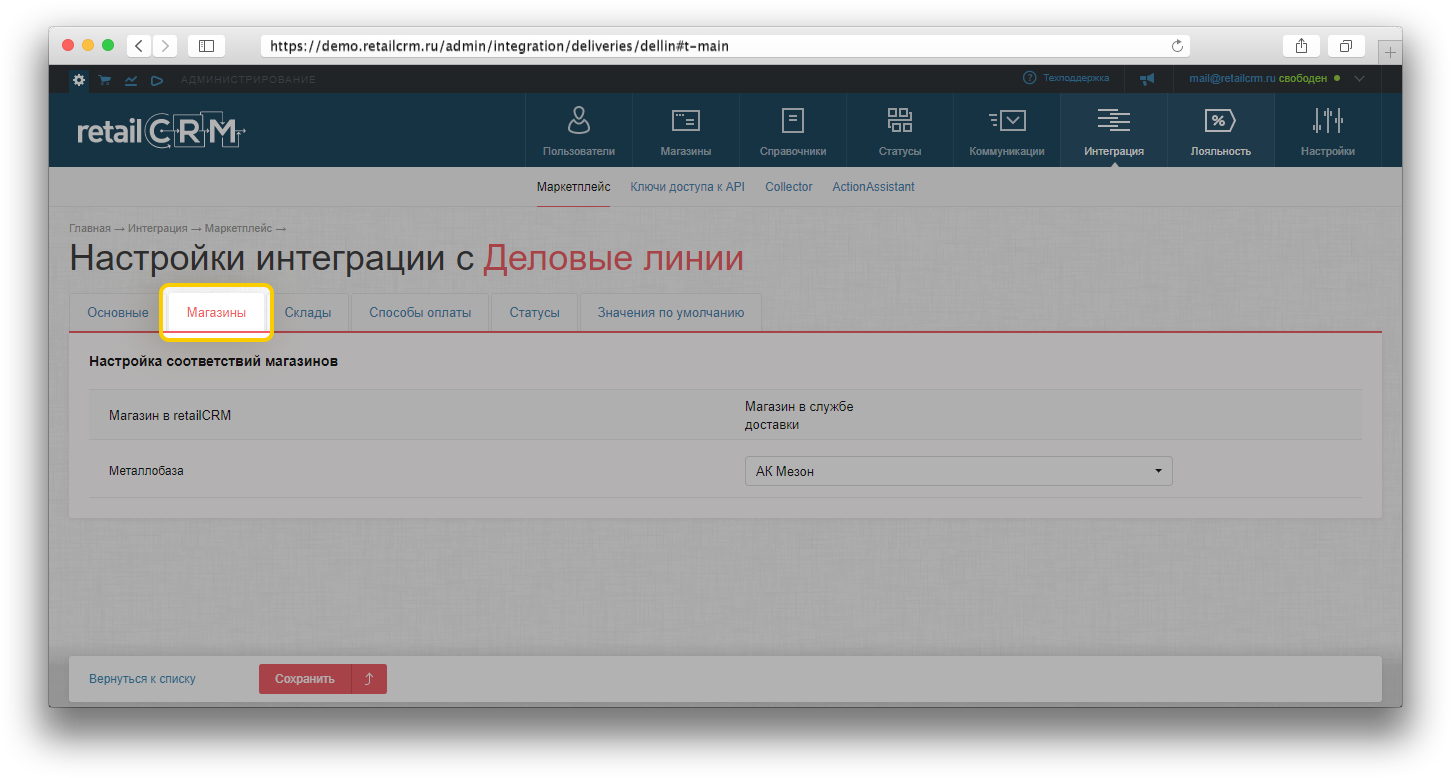Click the Главная breadcrumb
This screenshot has height=778, width=1451.
tap(90, 229)
